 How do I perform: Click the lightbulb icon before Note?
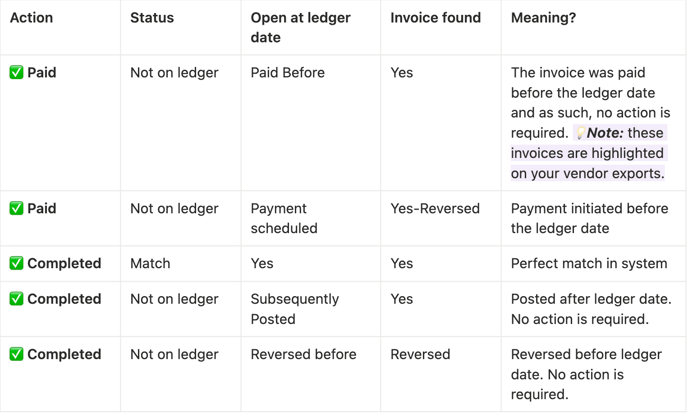(580, 133)
